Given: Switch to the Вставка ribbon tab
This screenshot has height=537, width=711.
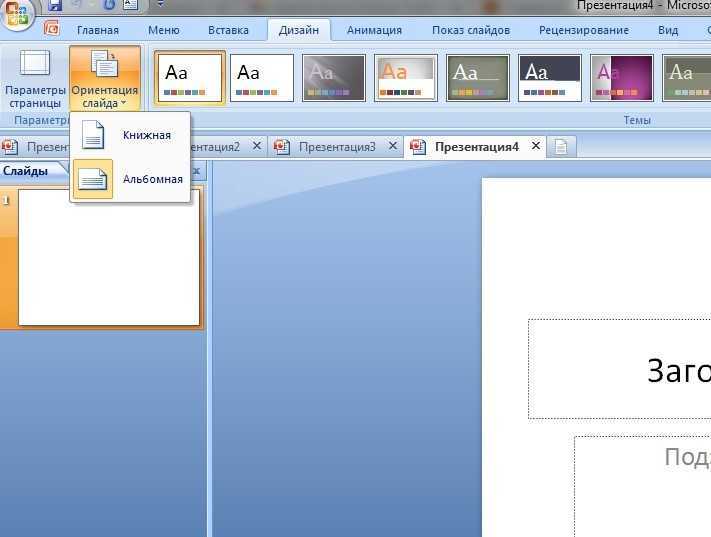Looking at the screenshot, I should click(228, 30).
